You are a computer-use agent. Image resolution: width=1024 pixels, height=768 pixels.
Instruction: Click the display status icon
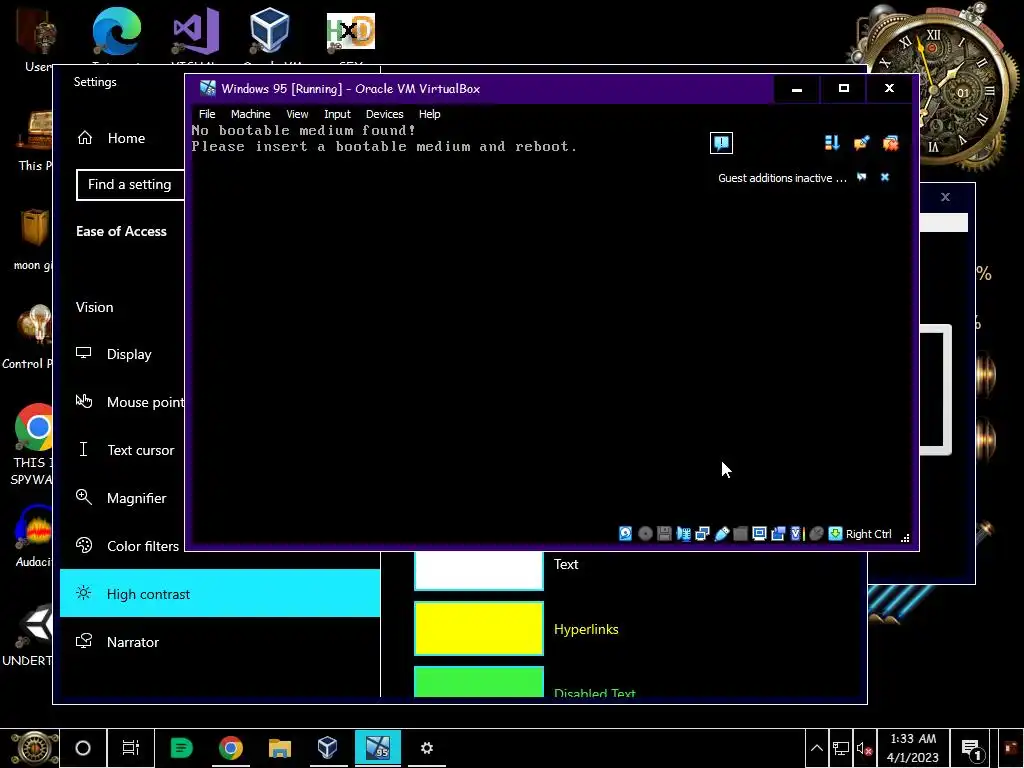click(x=759, y=534)
